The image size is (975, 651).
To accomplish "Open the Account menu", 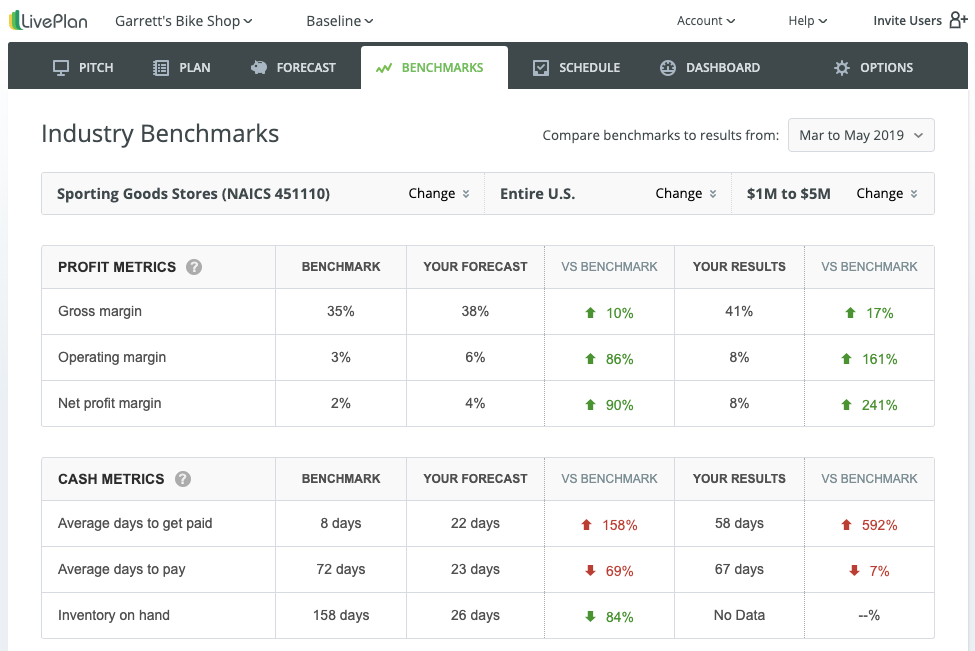I will point(705,20).
